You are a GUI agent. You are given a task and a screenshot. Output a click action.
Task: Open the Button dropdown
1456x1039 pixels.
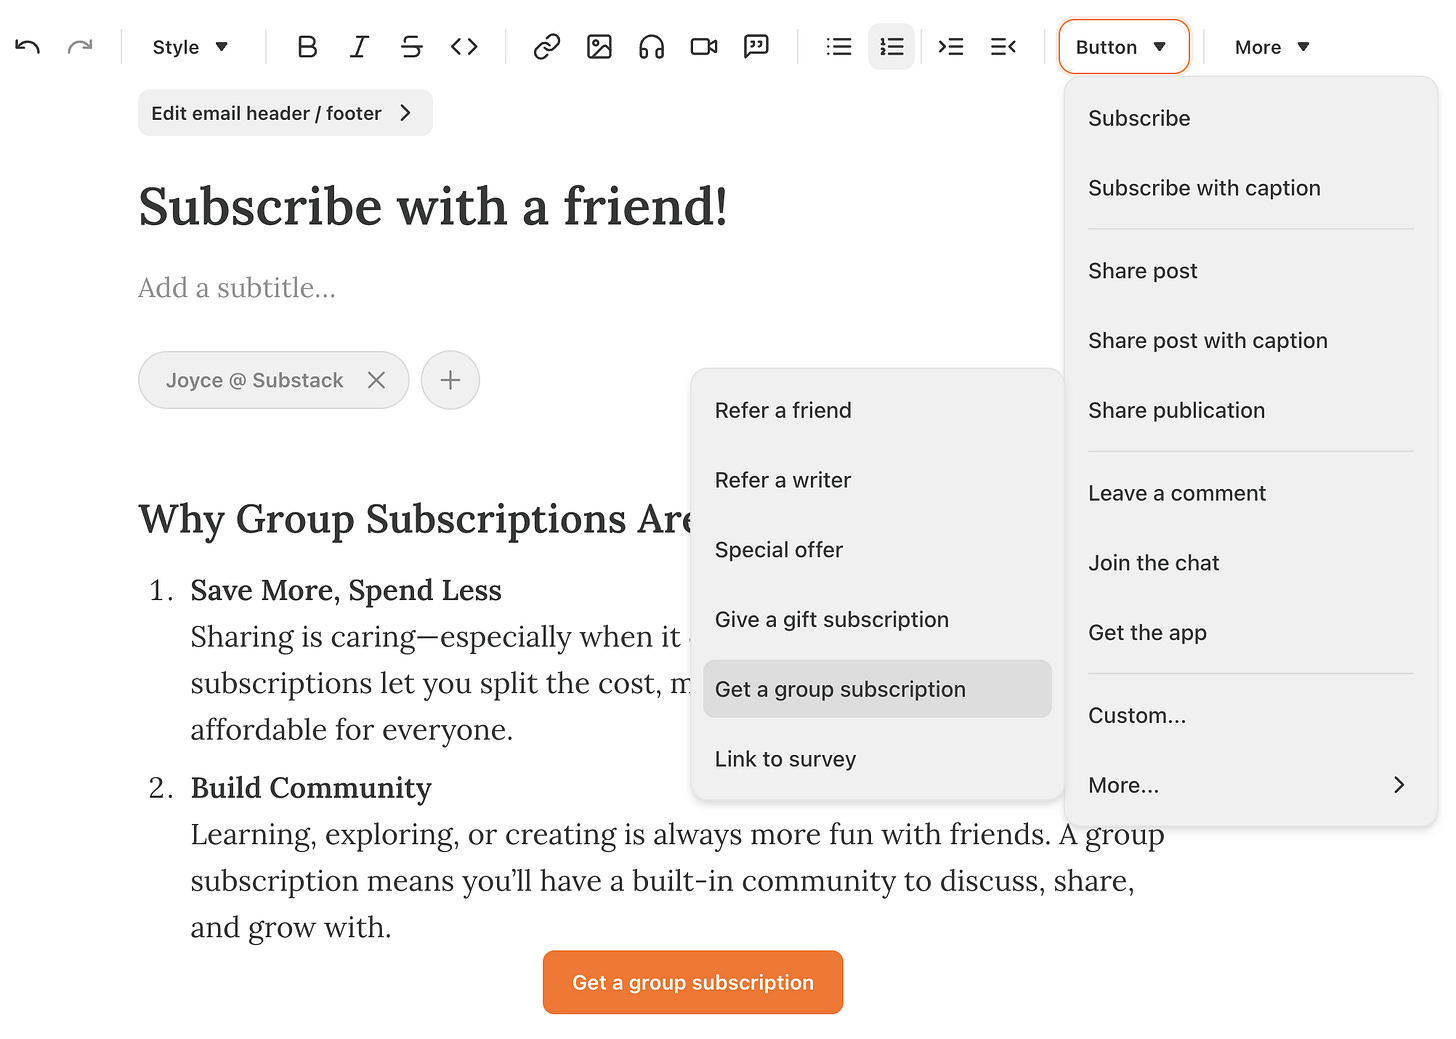[1122, 46]
